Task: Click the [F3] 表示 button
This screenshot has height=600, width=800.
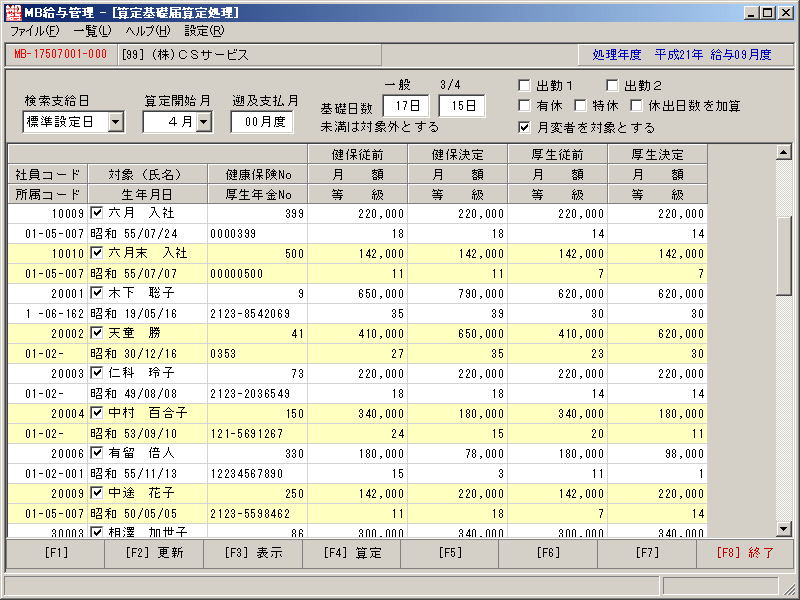Action: pos(253,553)
